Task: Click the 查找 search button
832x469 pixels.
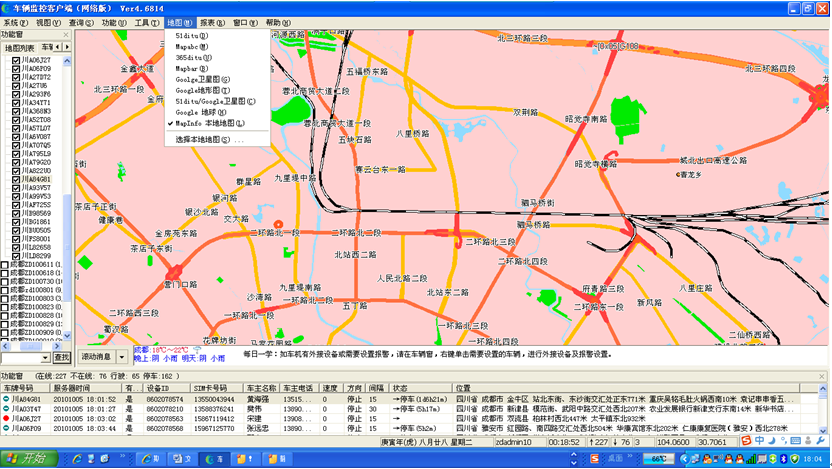Action: pos(62,357)
